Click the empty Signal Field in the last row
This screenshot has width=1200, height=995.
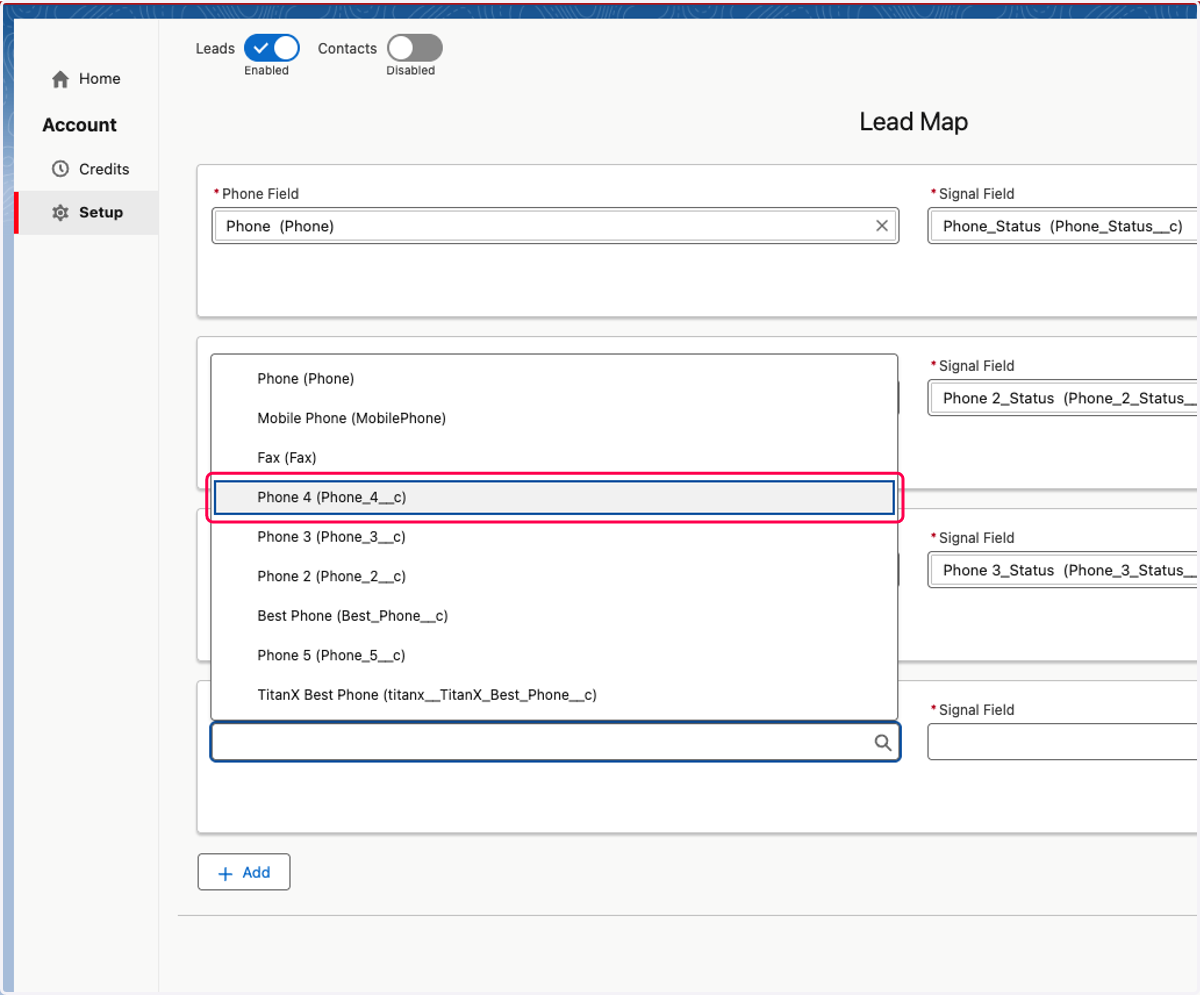(x=1063, y=742)
